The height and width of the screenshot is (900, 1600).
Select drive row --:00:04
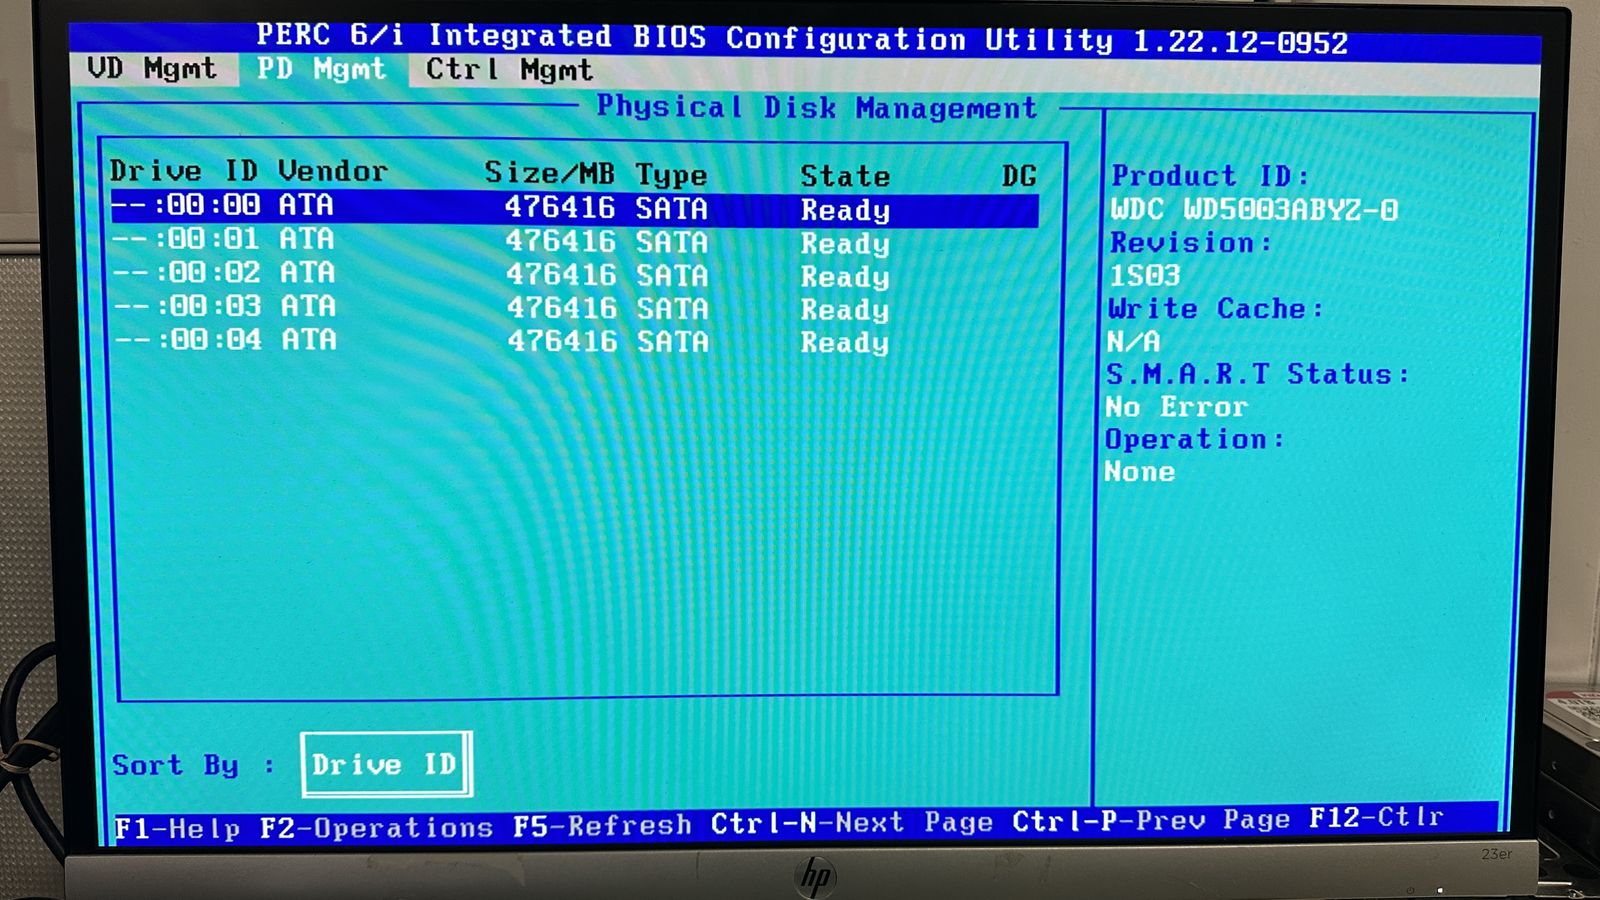click(574, 340)
